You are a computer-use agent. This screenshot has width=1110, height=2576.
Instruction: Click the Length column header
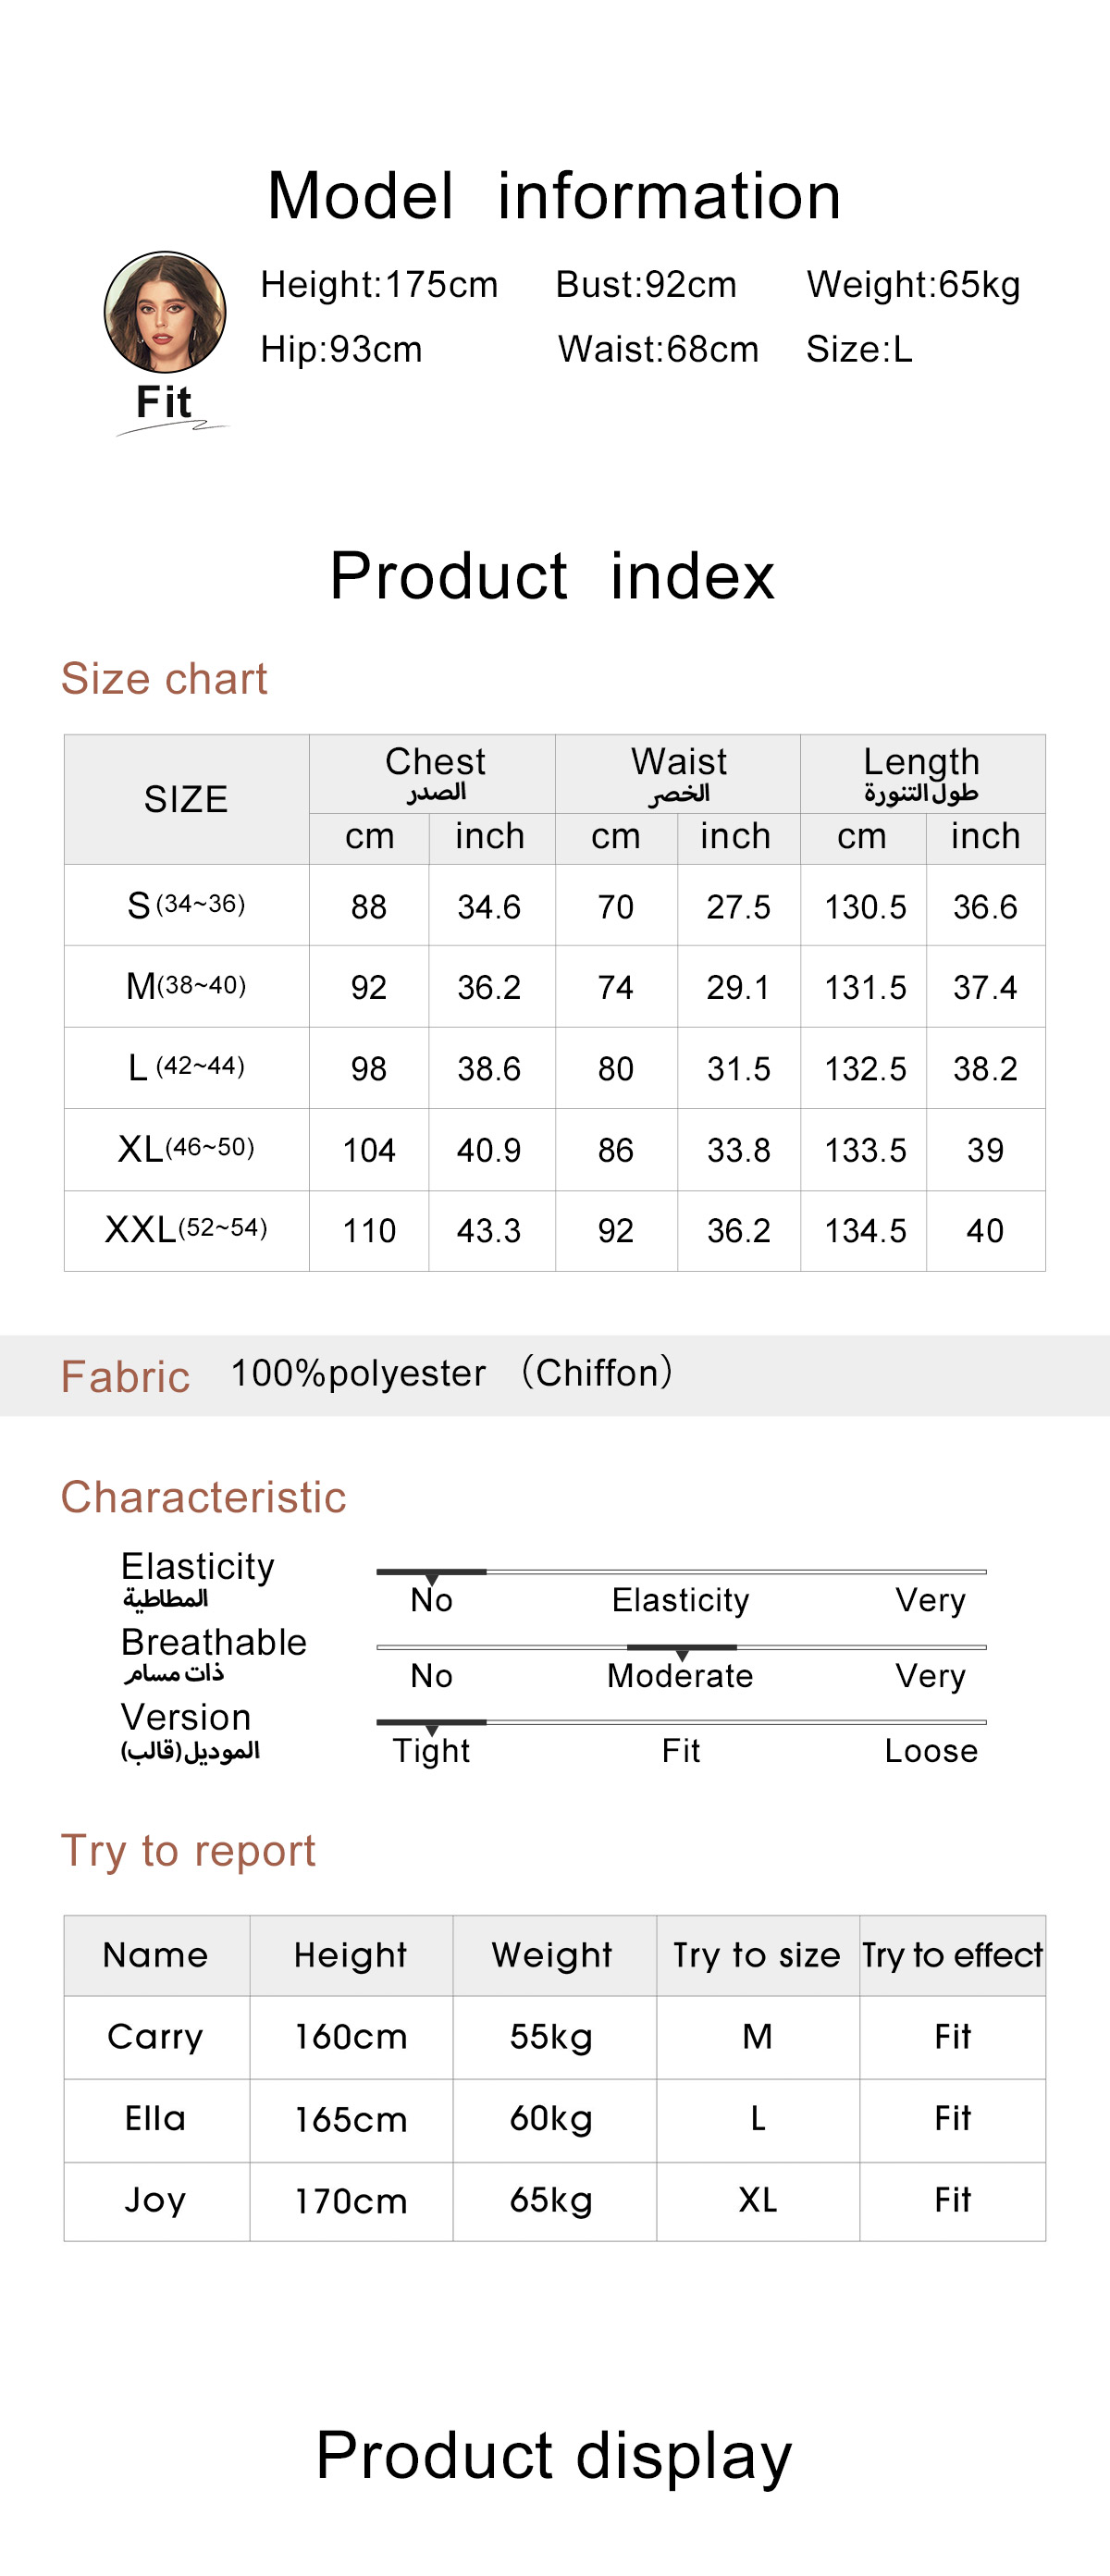(x=921, y=771)
